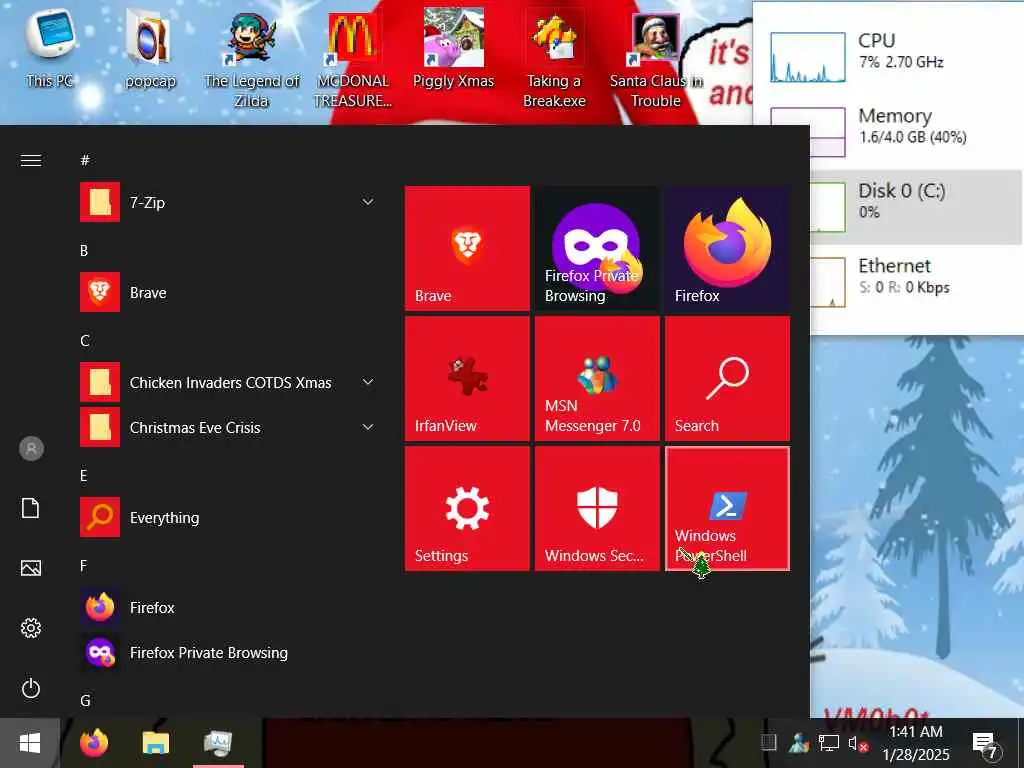Click the letter B section header
1024x768 pixels.
click(x=84, y=251)
